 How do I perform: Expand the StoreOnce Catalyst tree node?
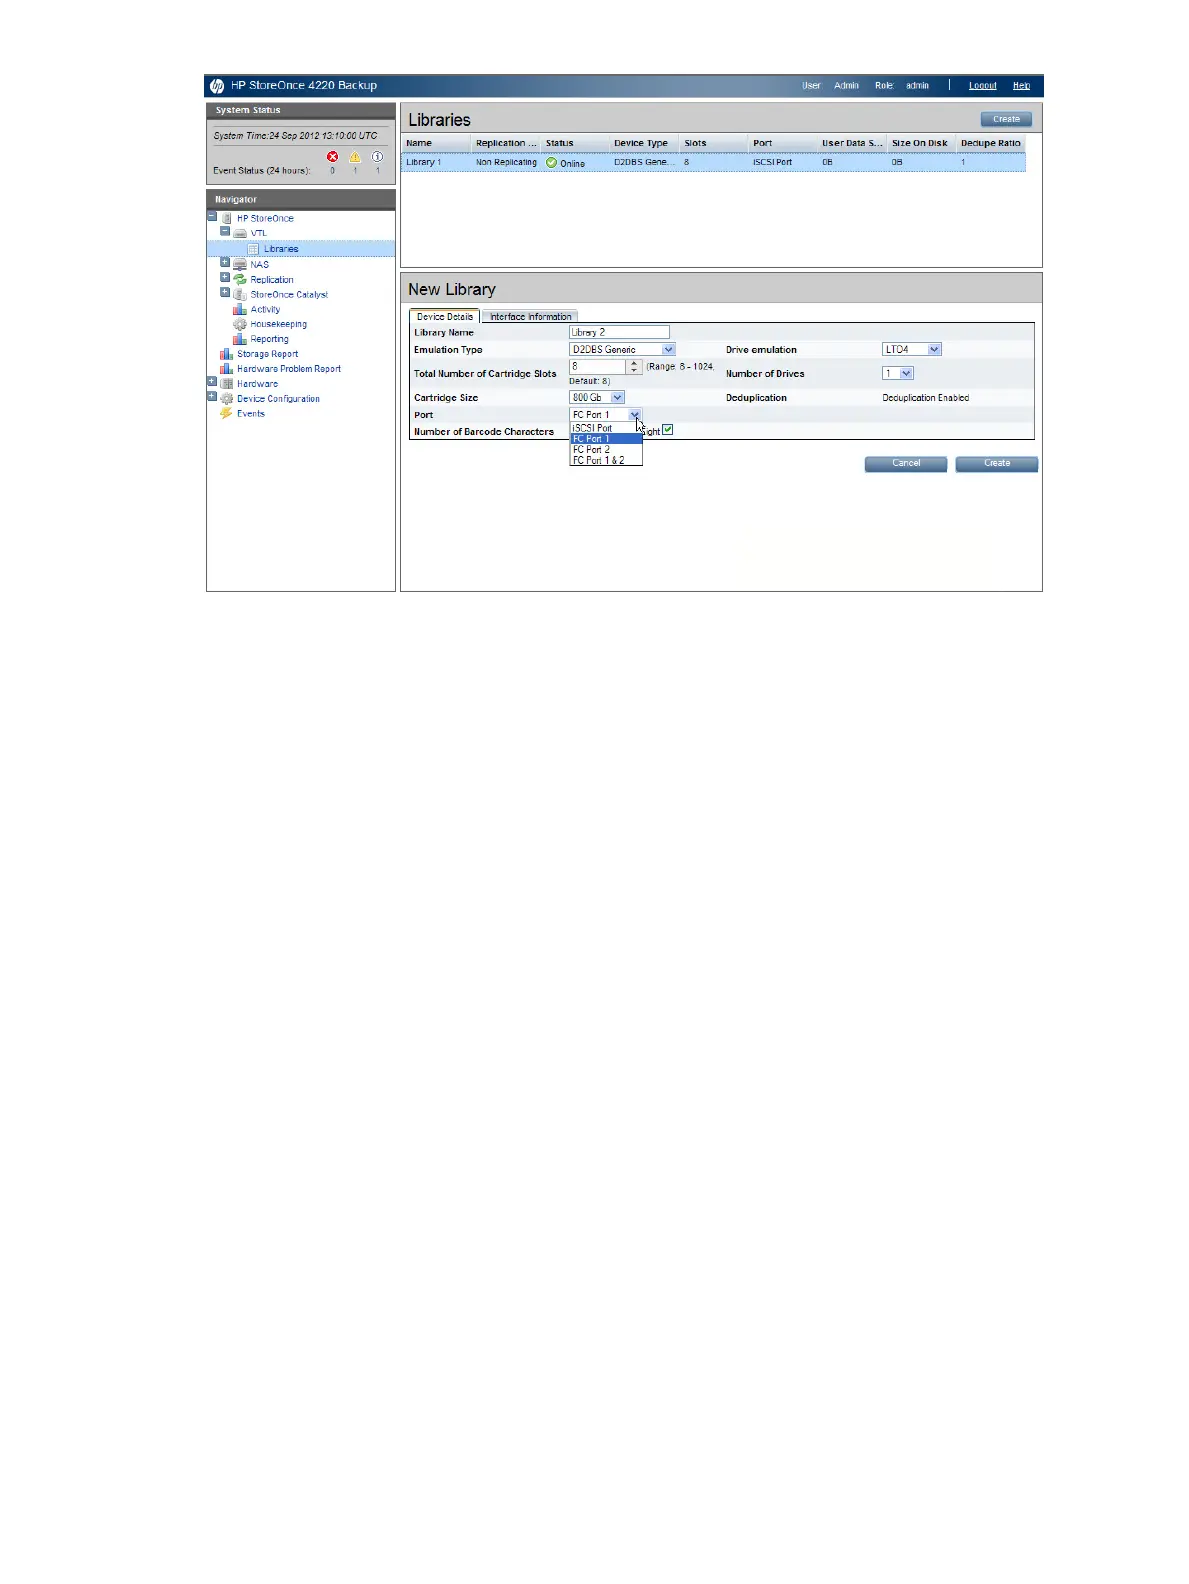click(x=225, y=293)
